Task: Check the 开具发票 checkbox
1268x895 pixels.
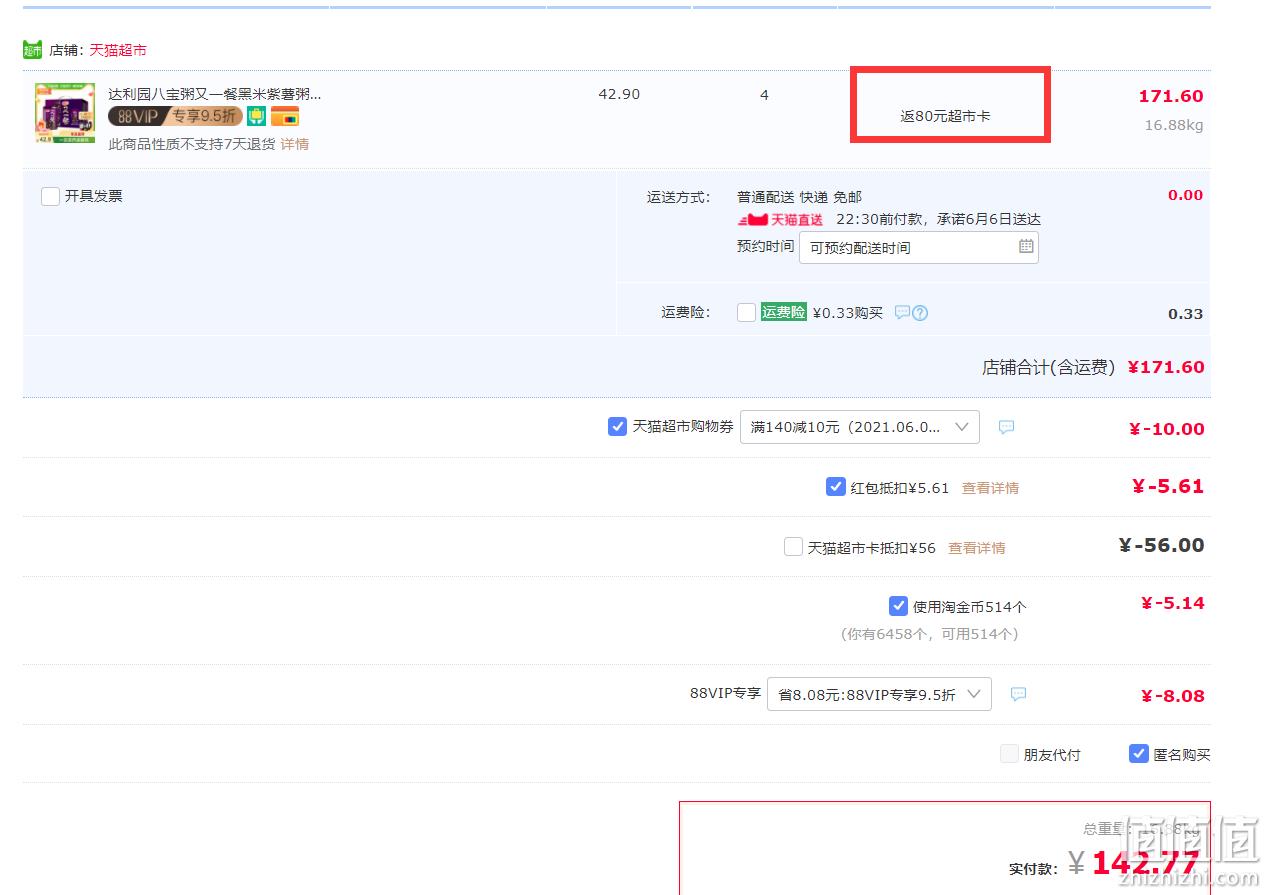Action: tap(50, 196)
